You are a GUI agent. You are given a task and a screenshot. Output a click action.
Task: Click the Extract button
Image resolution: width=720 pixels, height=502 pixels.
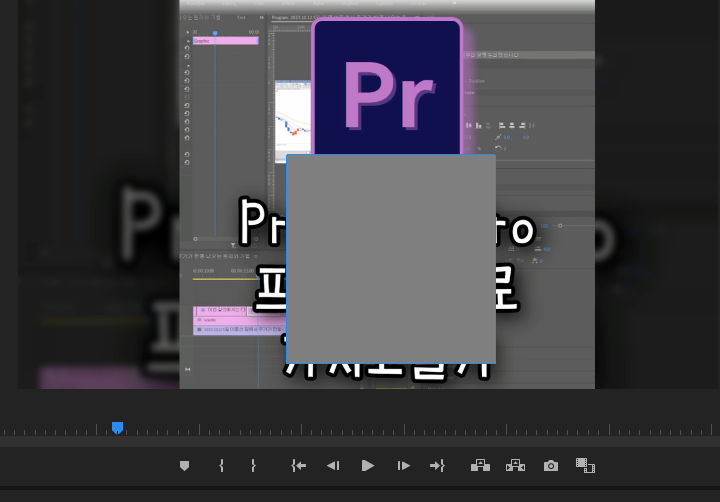pyautogui.click(x=515, y=466)
